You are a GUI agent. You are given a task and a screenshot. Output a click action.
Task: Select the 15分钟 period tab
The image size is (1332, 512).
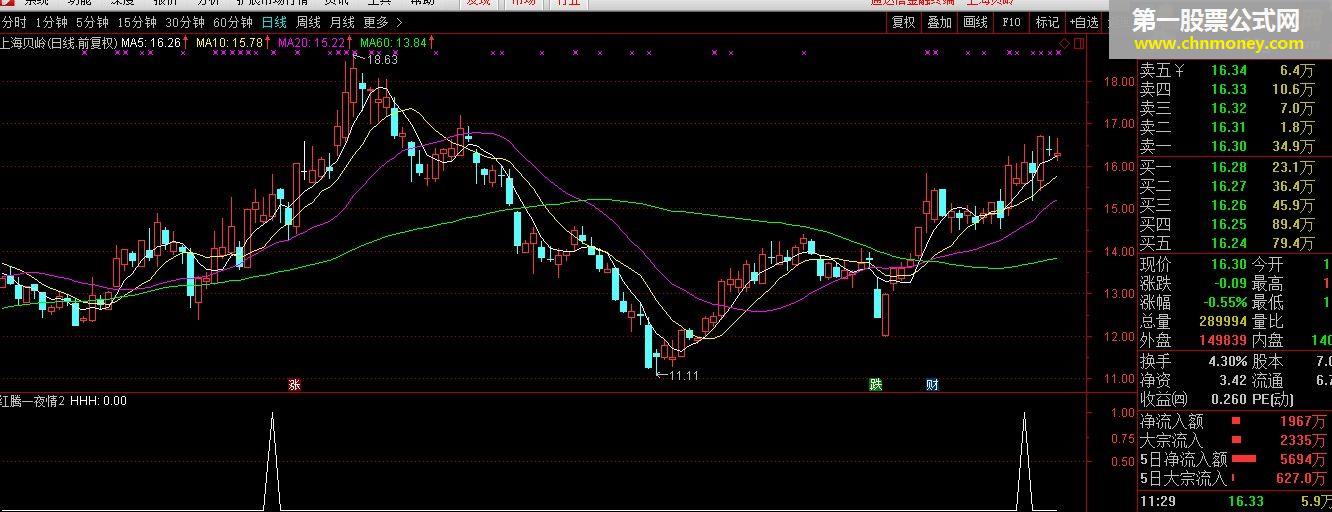pyautogui.click(x=136, y=21)
